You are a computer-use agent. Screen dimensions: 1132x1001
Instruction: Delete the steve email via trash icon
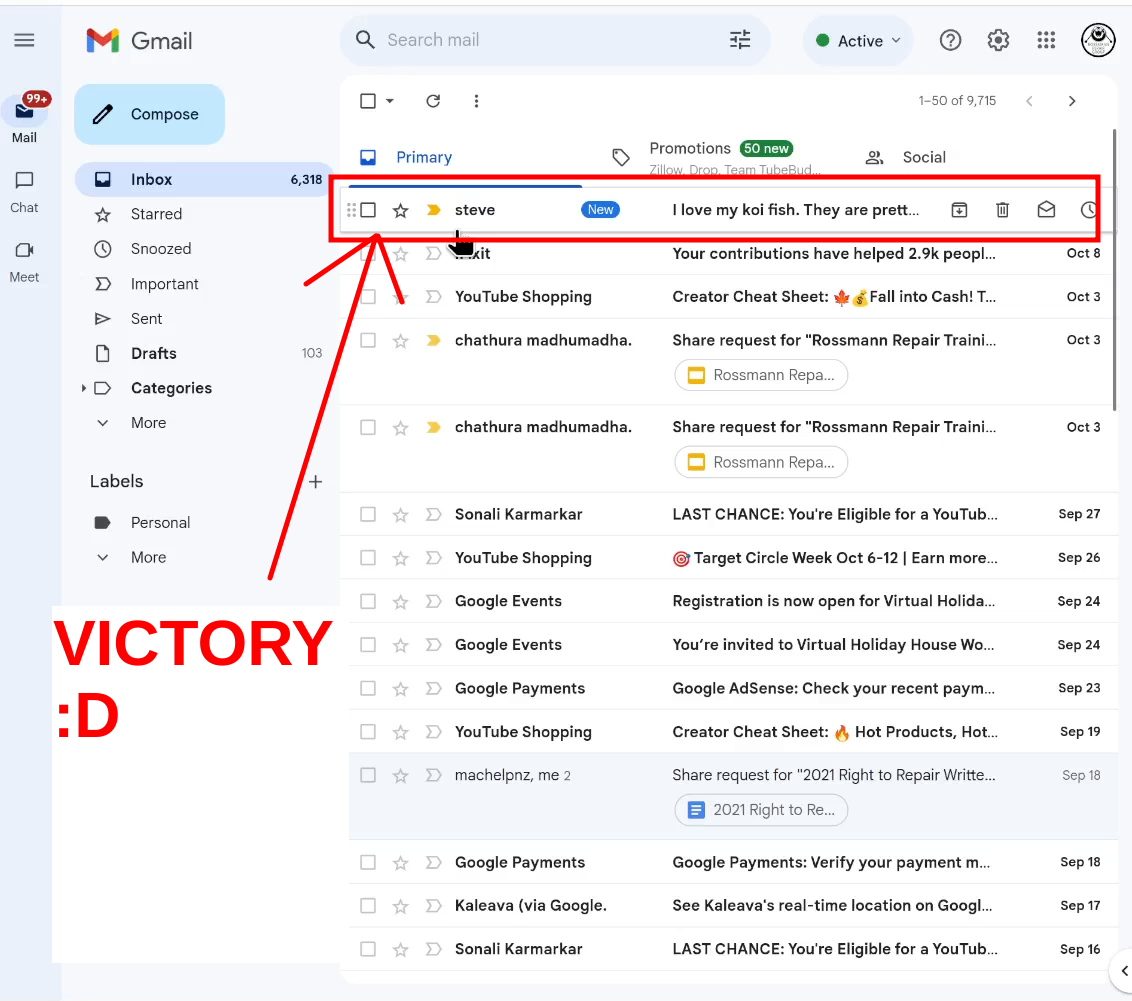point(1002,210)
